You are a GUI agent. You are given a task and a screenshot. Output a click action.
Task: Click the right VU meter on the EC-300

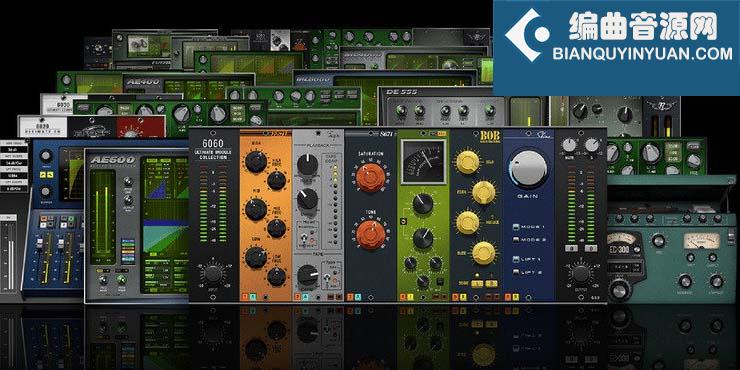click(702, 241)
